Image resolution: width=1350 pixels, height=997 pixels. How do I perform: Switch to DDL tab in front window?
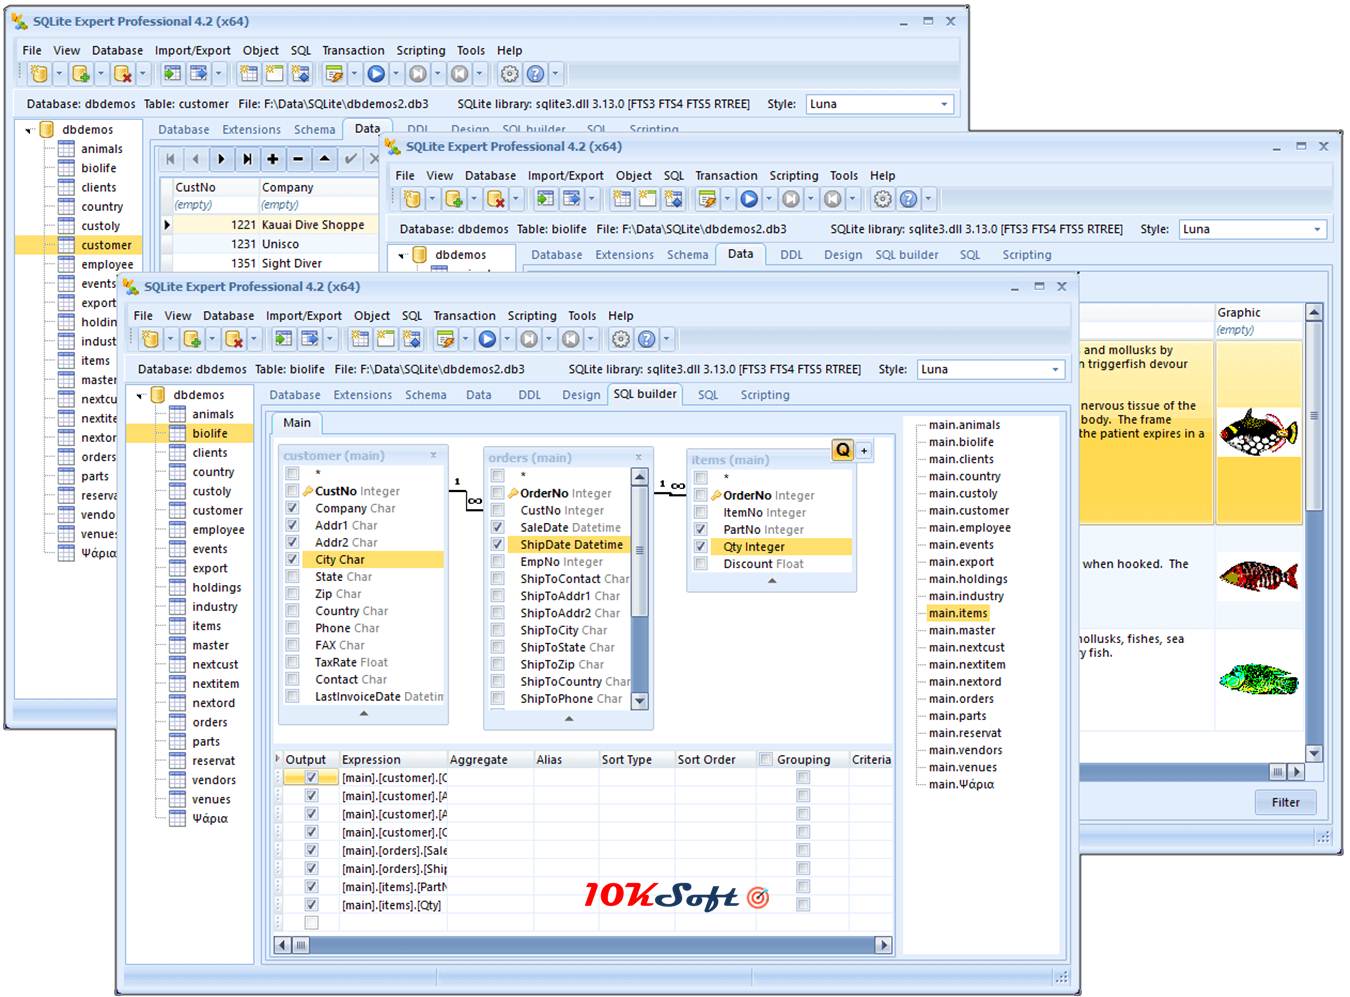530,395
